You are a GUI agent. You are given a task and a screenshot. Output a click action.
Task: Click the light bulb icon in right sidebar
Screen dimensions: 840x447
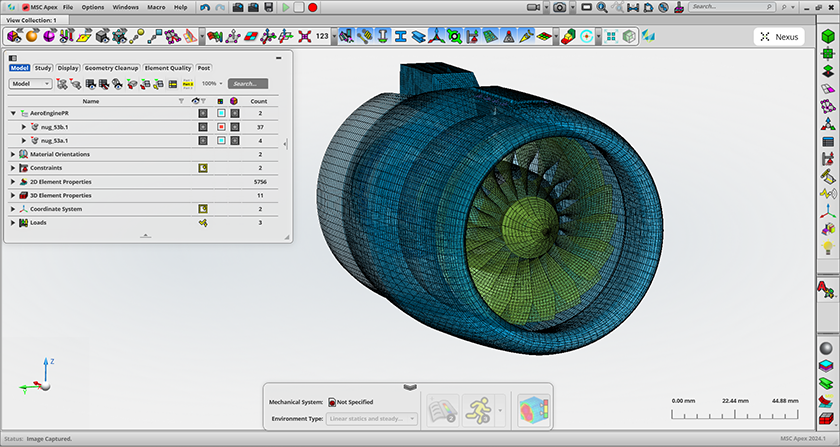point(827,247)
